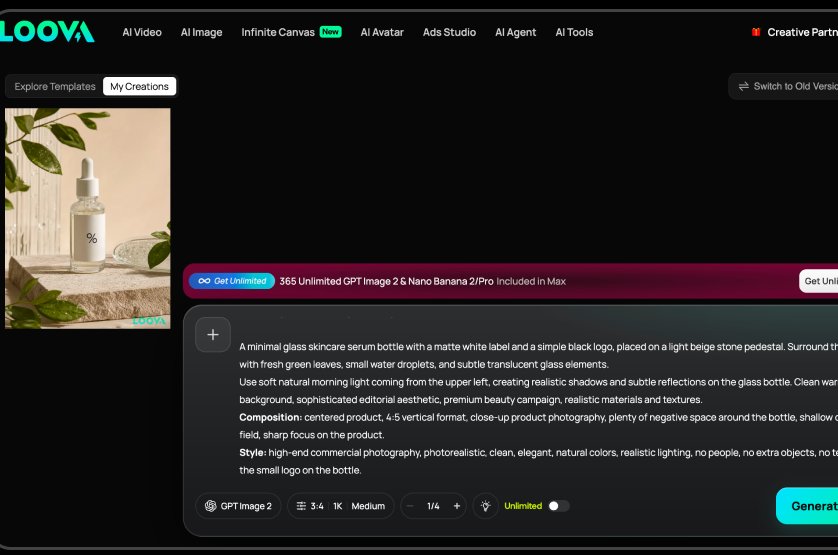Select the My Creations tab
The image size is (838, 555).
pyautogui.click(x=139, y=86)
